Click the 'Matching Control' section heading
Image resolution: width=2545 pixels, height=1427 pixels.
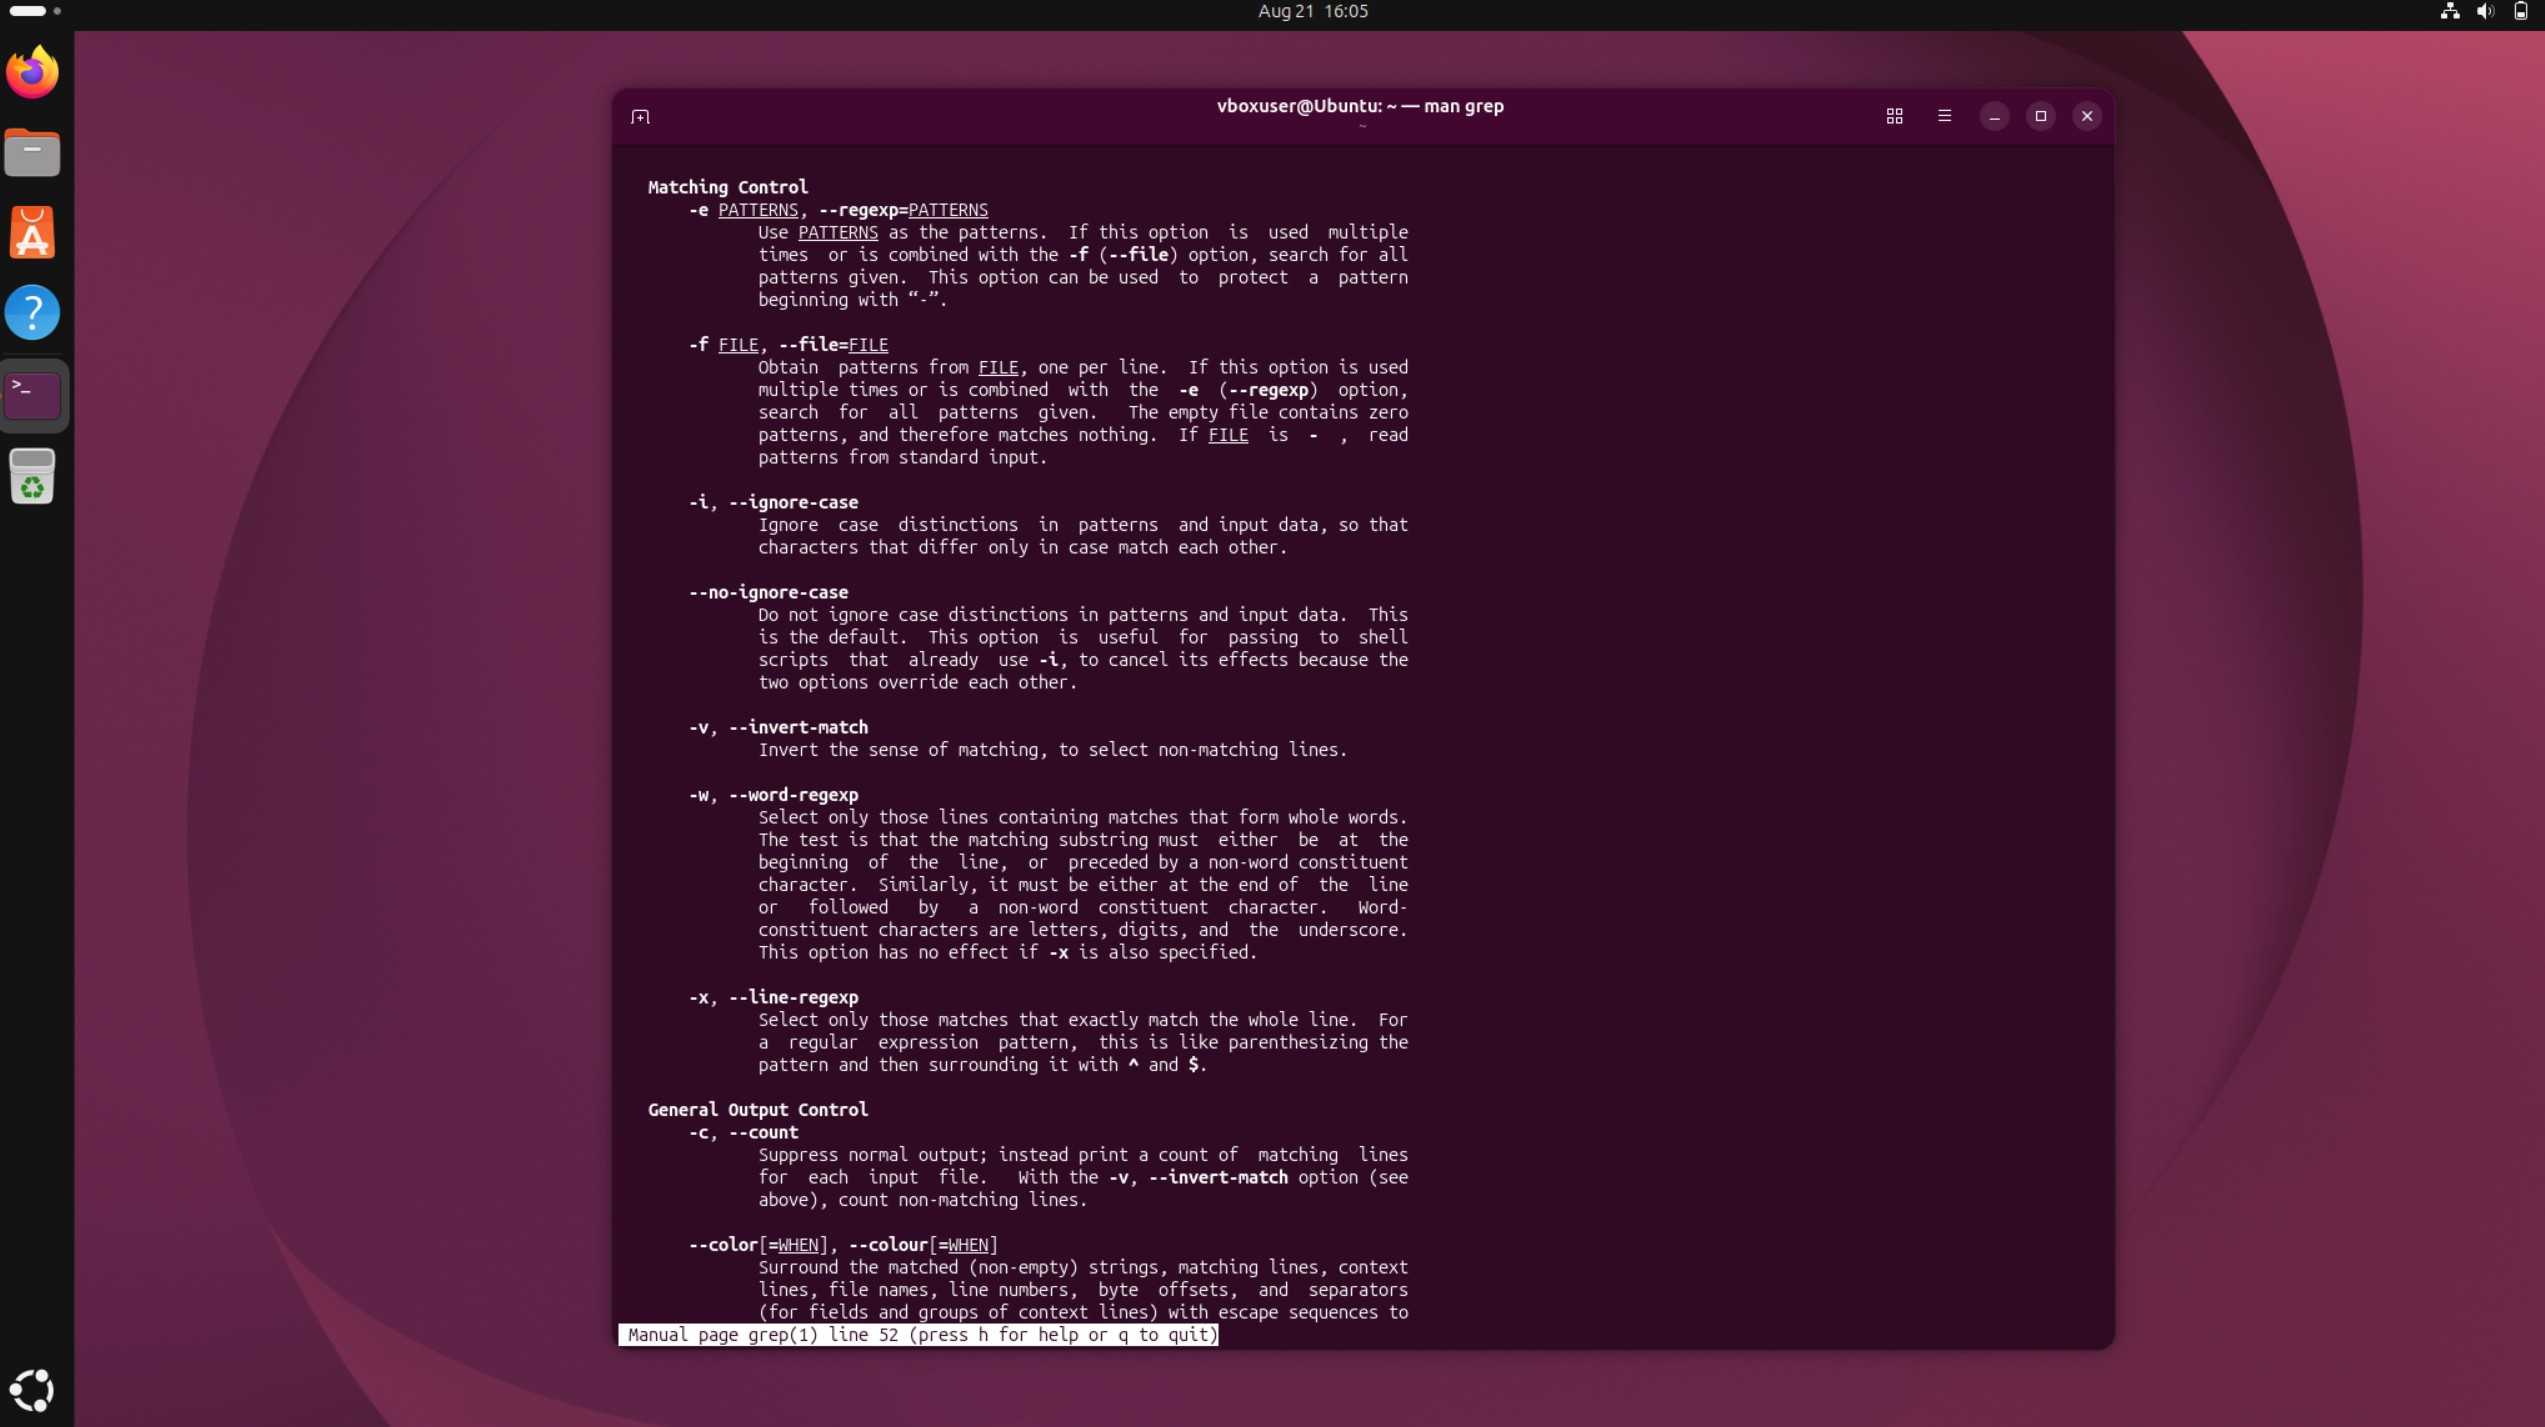pyautogui.click(x=727, y=187)
